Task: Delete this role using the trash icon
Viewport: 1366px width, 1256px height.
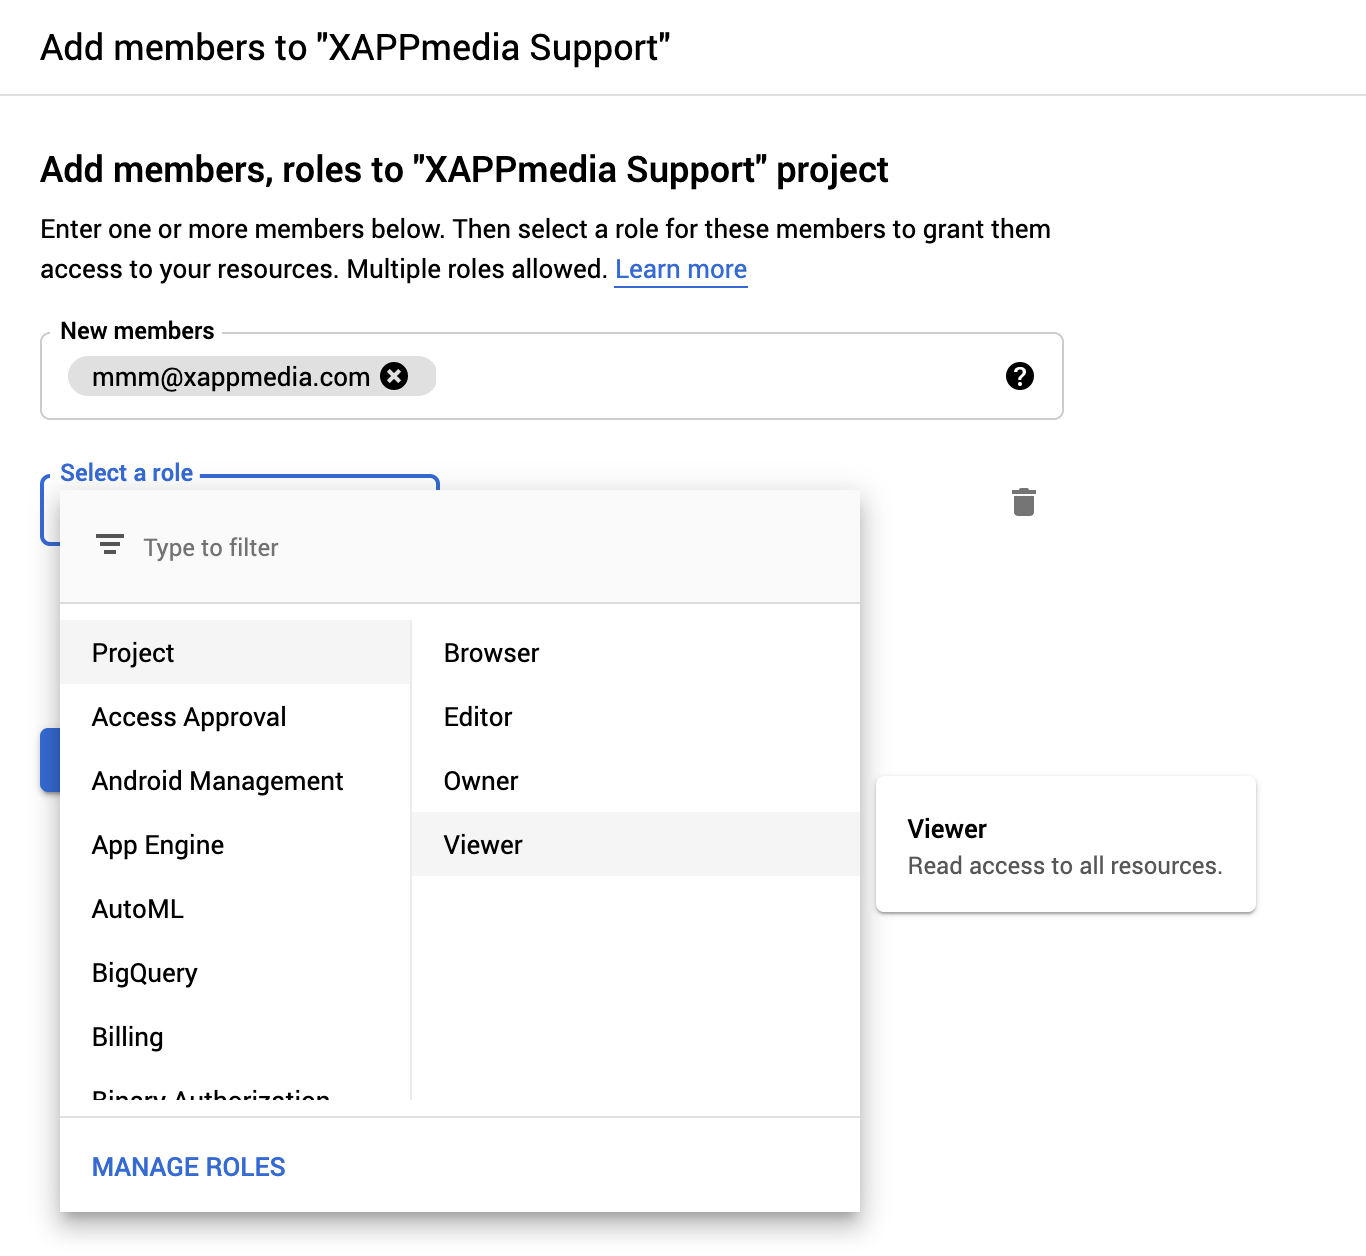Action: [1023, 502]
